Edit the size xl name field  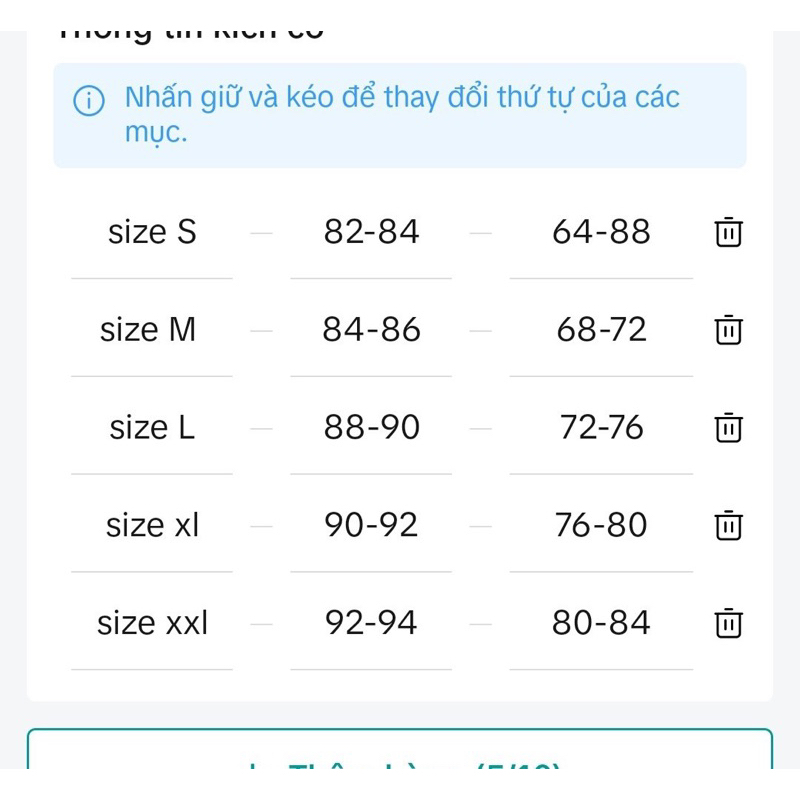click(x=152, y=526)
